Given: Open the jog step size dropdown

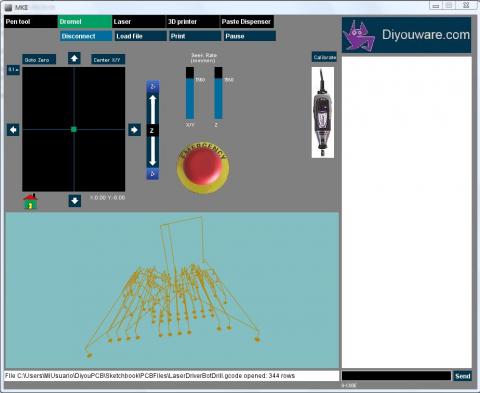Looking at the screenshot, I should coord(13,70).
